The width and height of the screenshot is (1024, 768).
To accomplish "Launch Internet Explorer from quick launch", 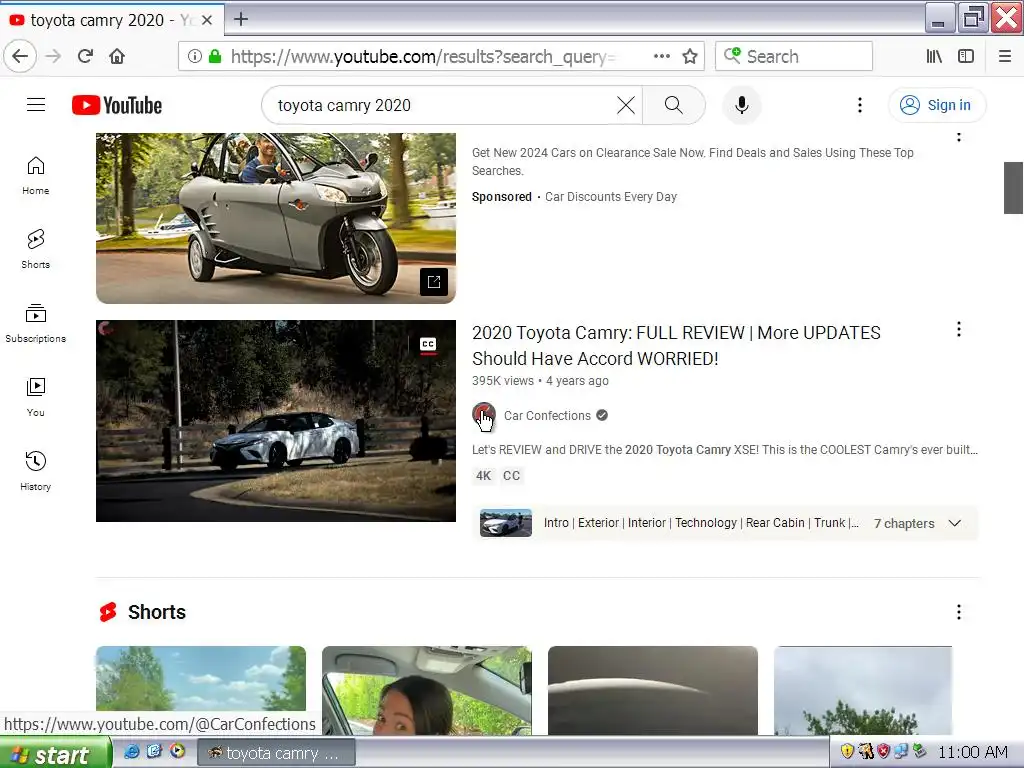I will 132,752.
